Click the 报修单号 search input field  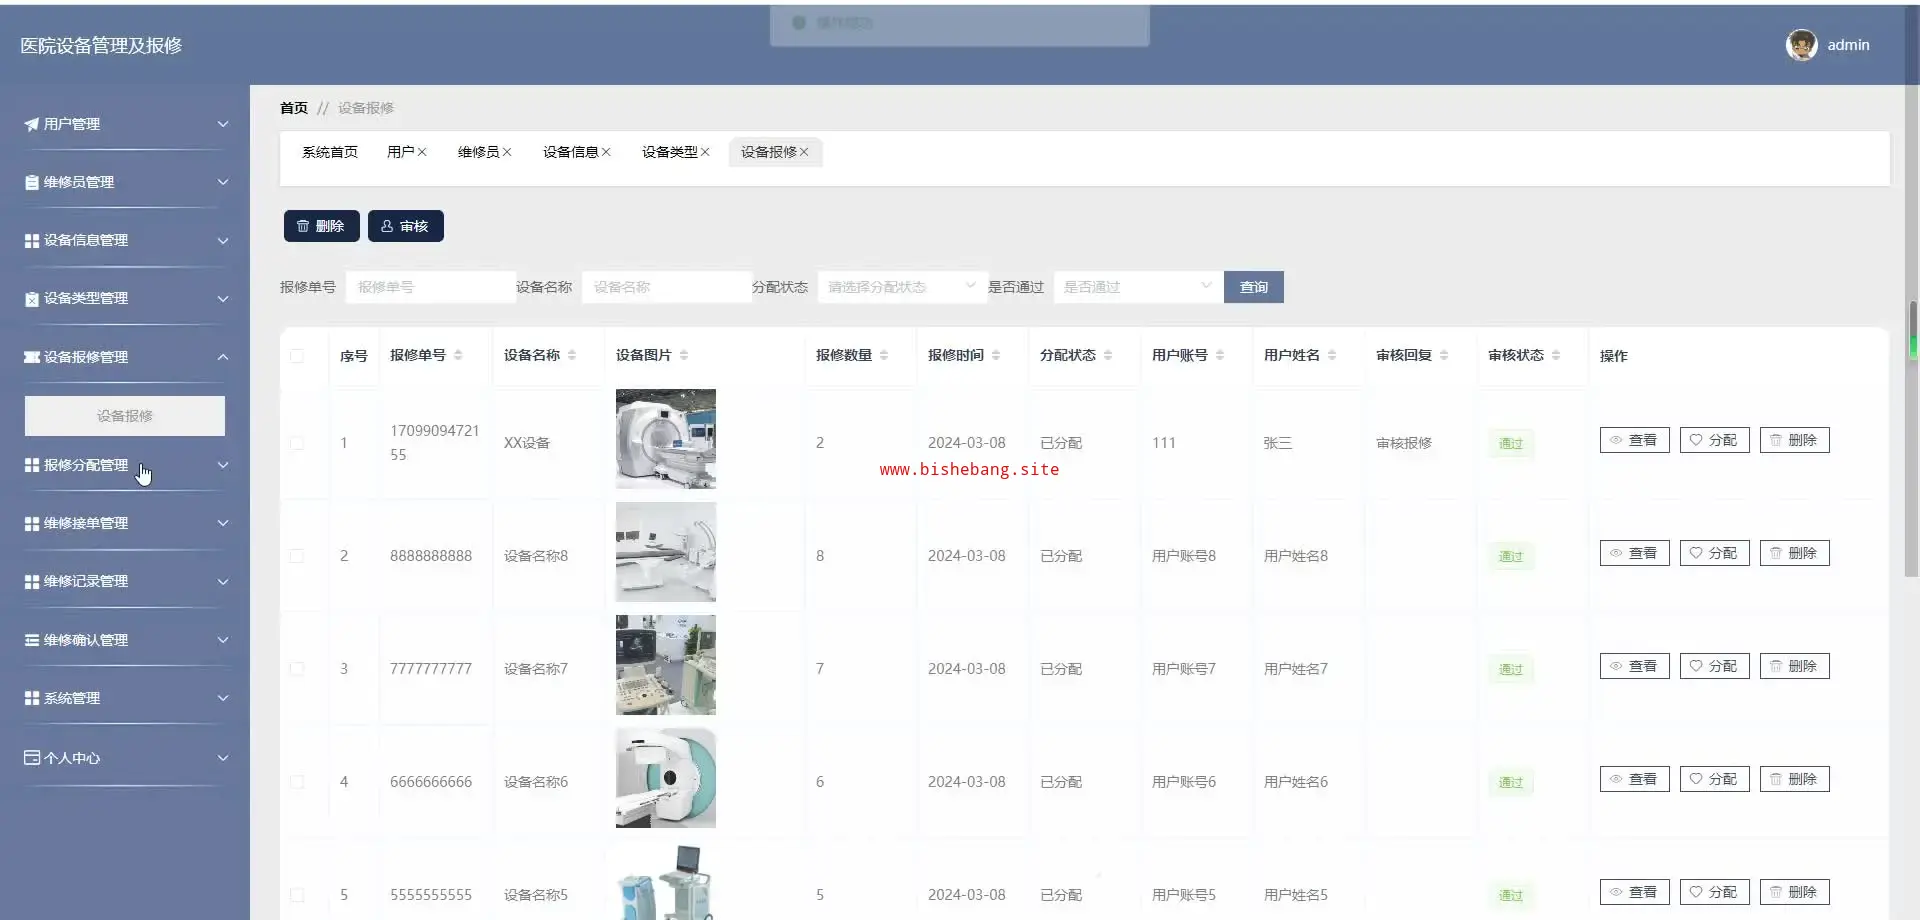tap(430, 287)
